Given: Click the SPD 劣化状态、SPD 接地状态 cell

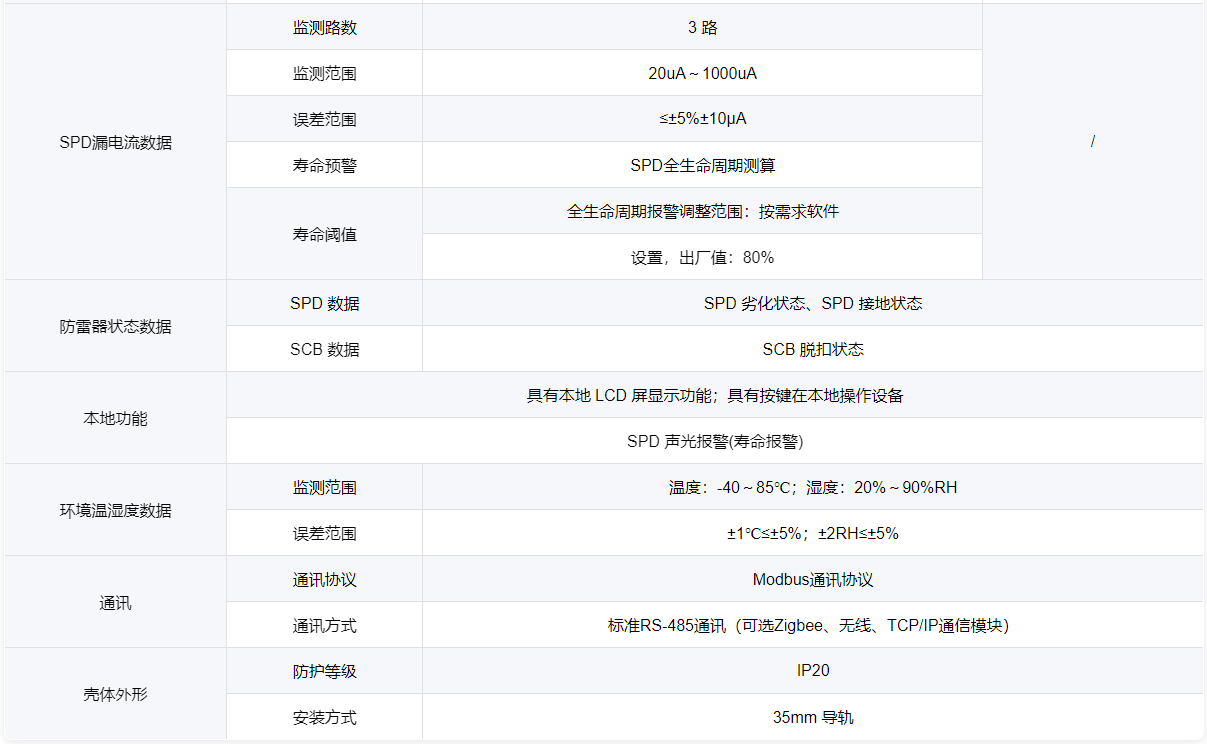Looking at the screenshot, I should [x=813, y=303].
